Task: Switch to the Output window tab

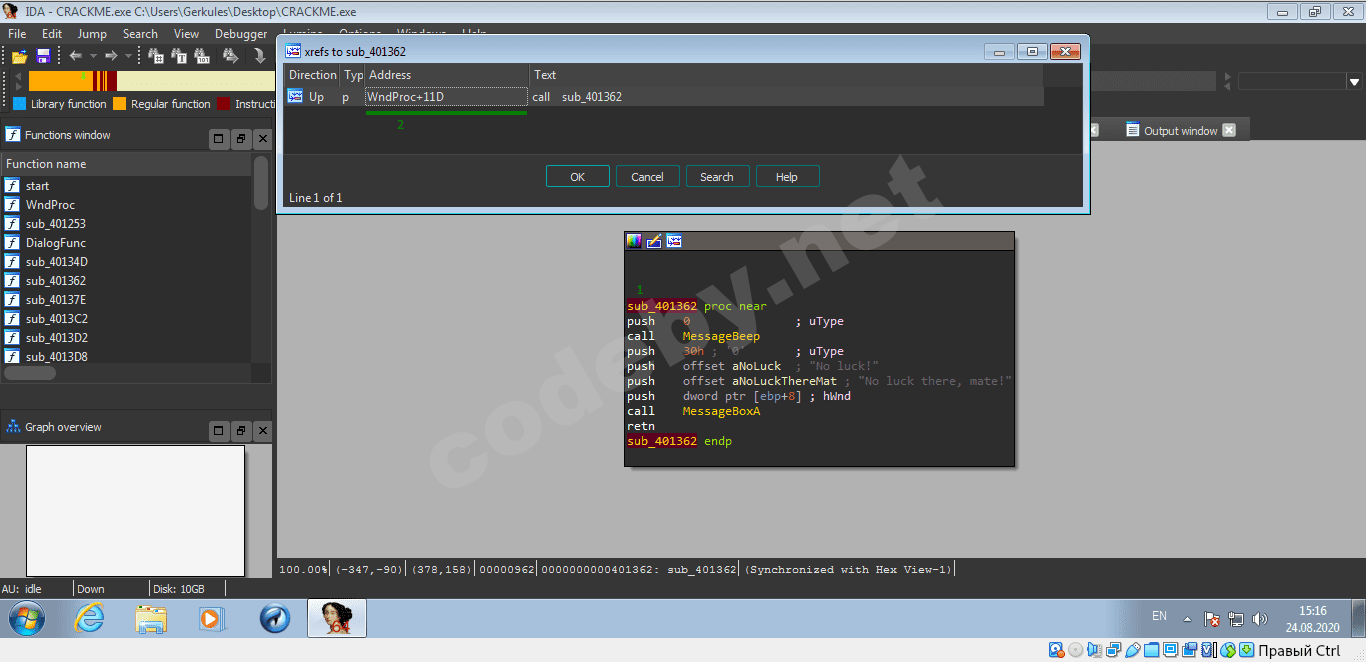Action: coord(1180,131)
